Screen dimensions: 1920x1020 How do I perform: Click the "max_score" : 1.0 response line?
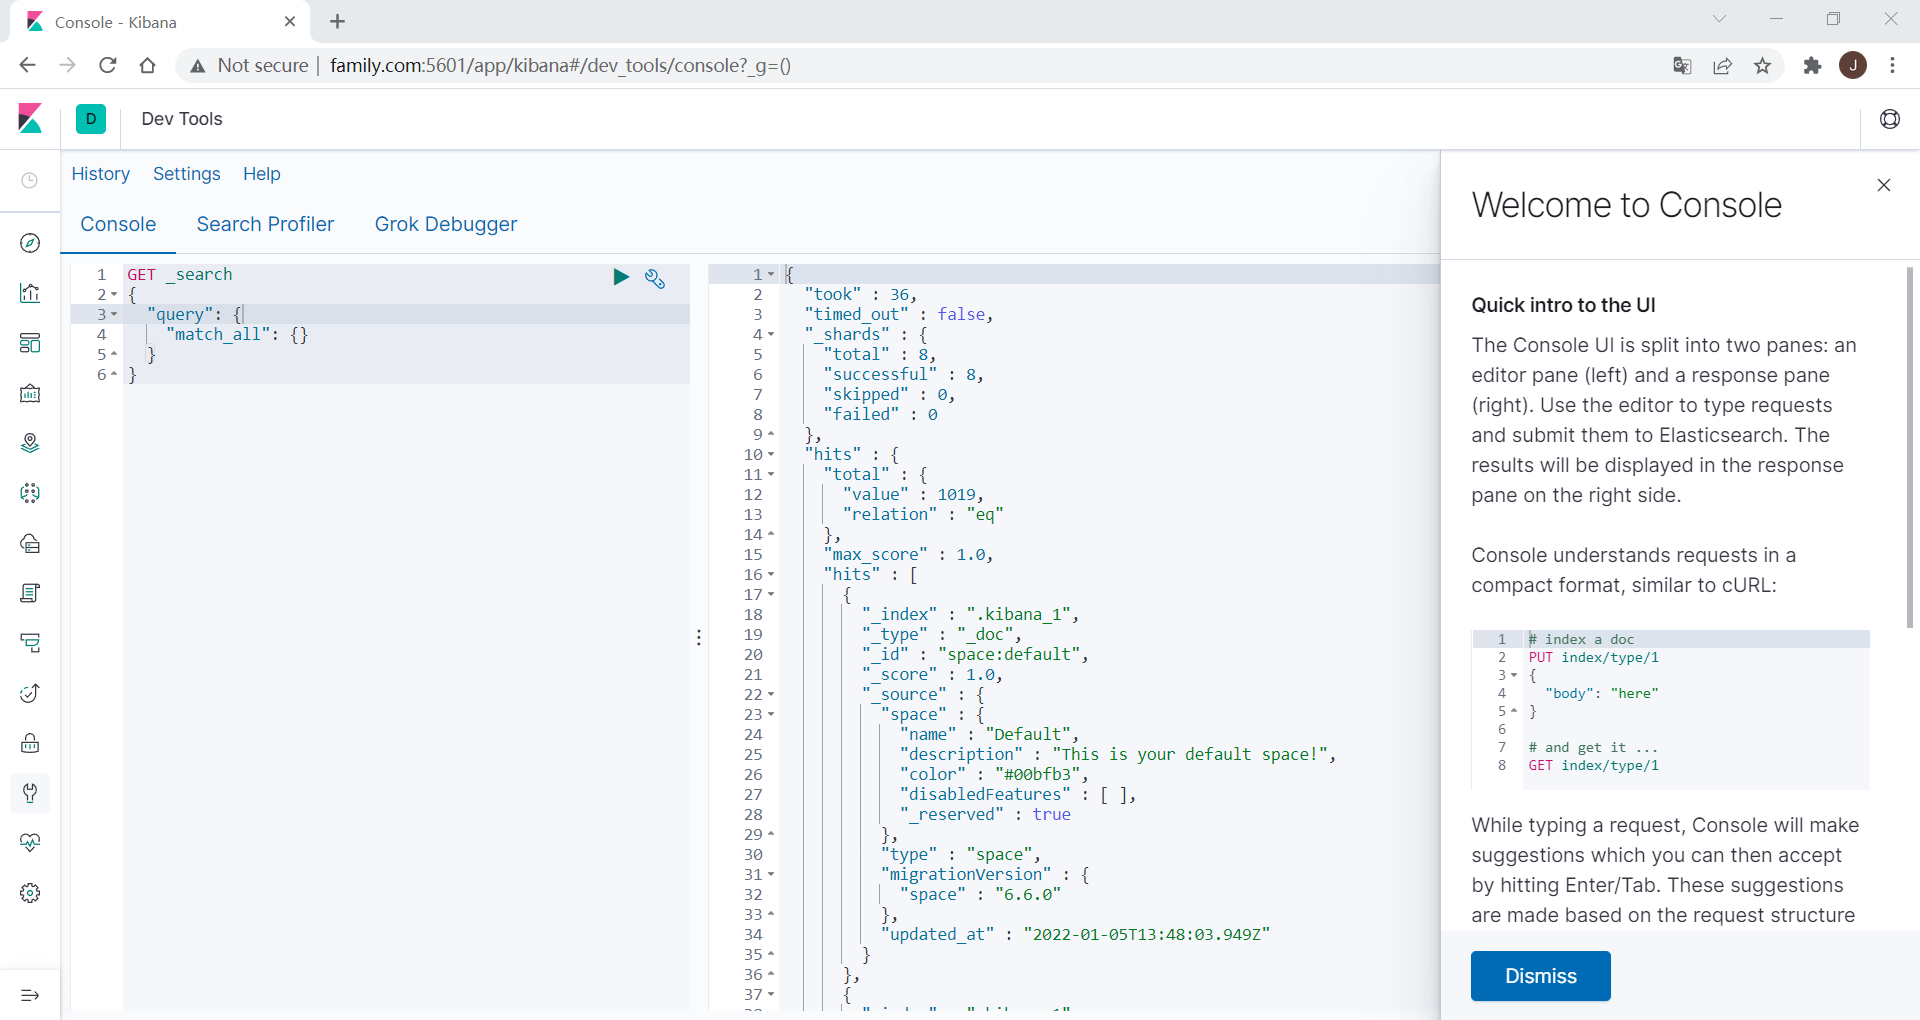(909, 554)
